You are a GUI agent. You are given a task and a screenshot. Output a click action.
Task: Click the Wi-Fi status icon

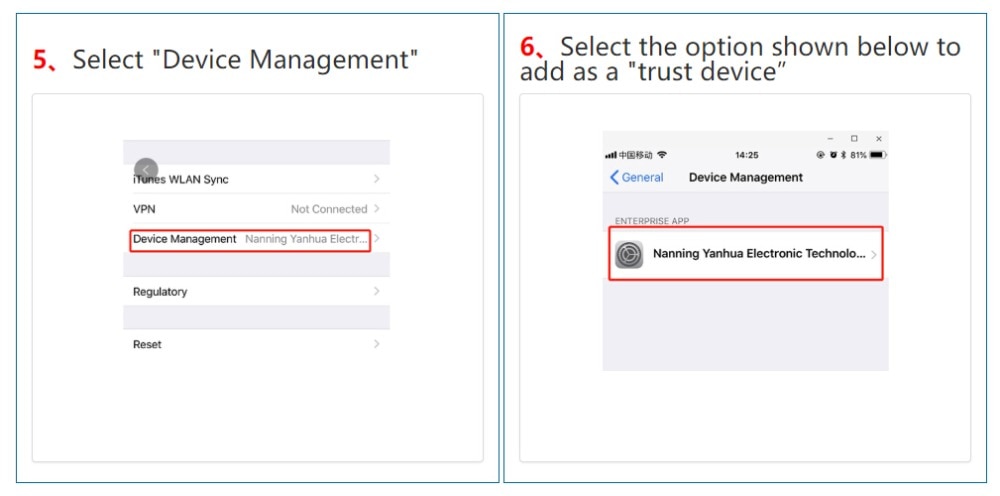coord(662,155)
